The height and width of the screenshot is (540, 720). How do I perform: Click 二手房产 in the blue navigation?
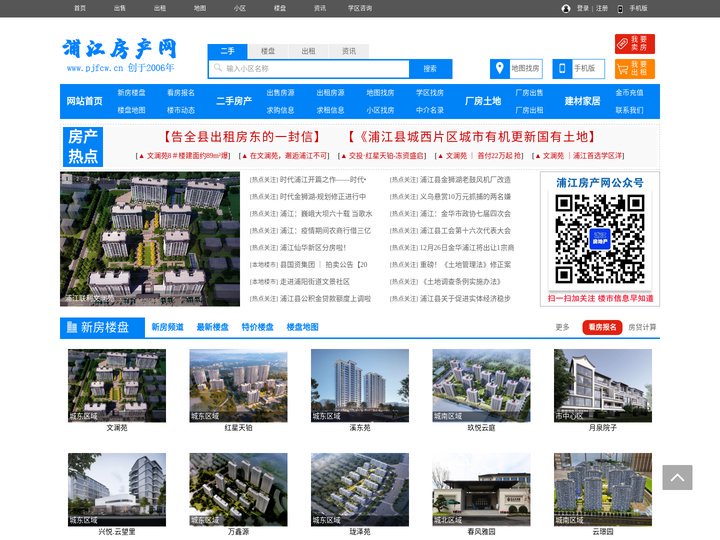click(234, 101)
